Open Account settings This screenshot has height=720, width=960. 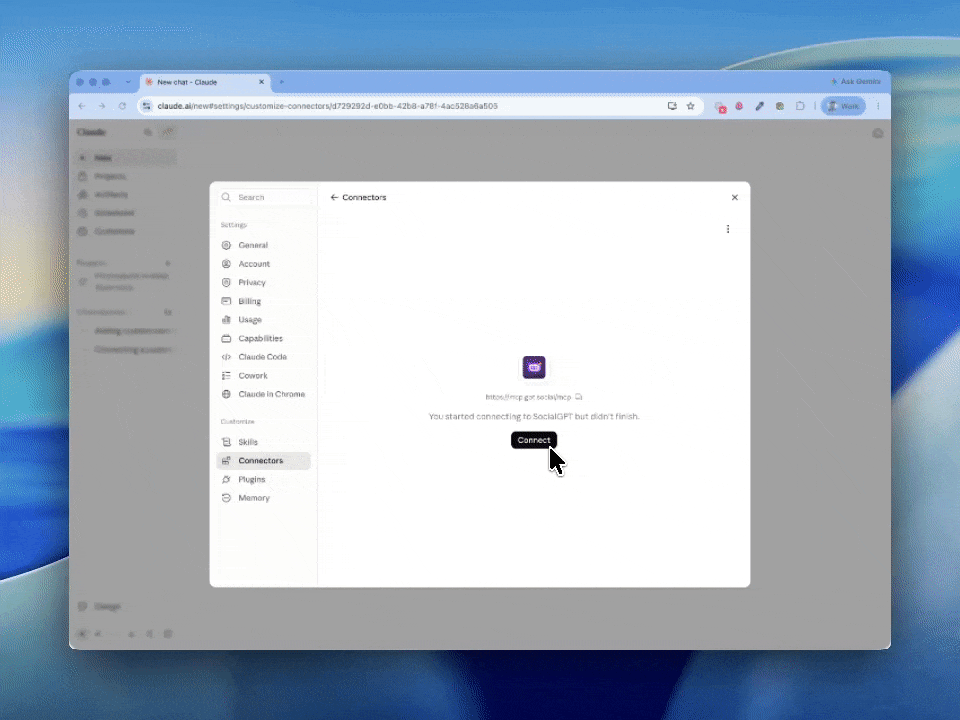coord(263,264)
